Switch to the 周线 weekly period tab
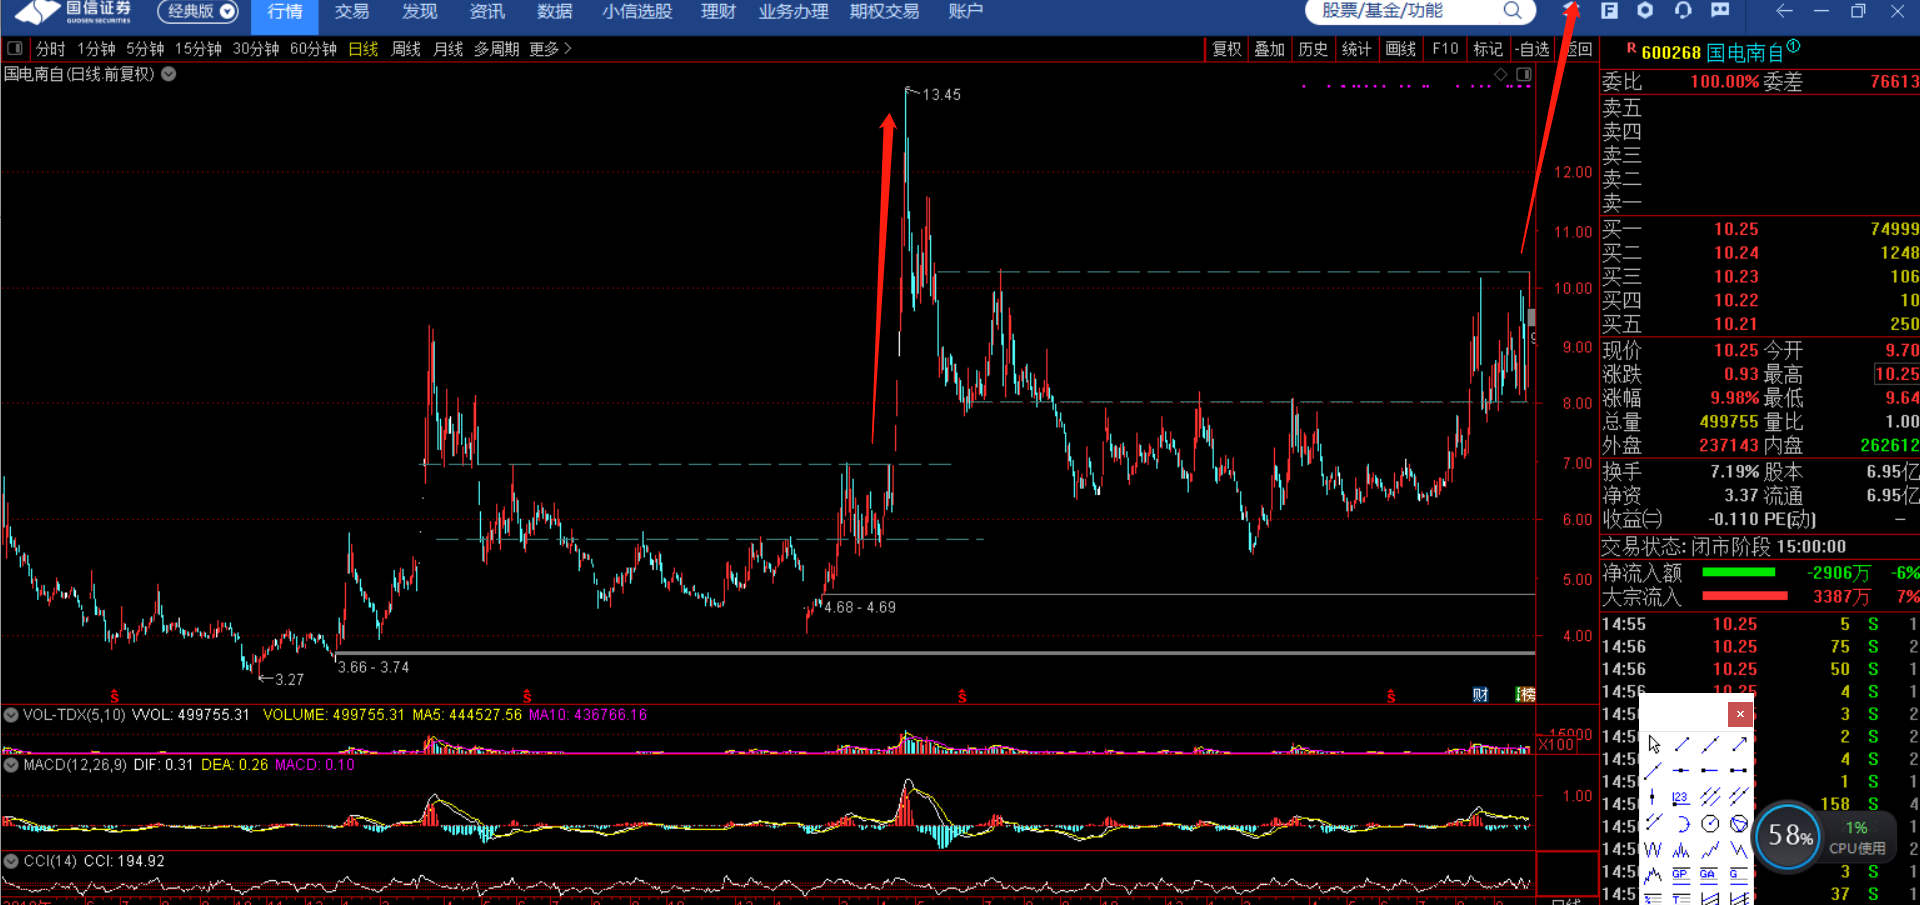 [x=405, y=49]
